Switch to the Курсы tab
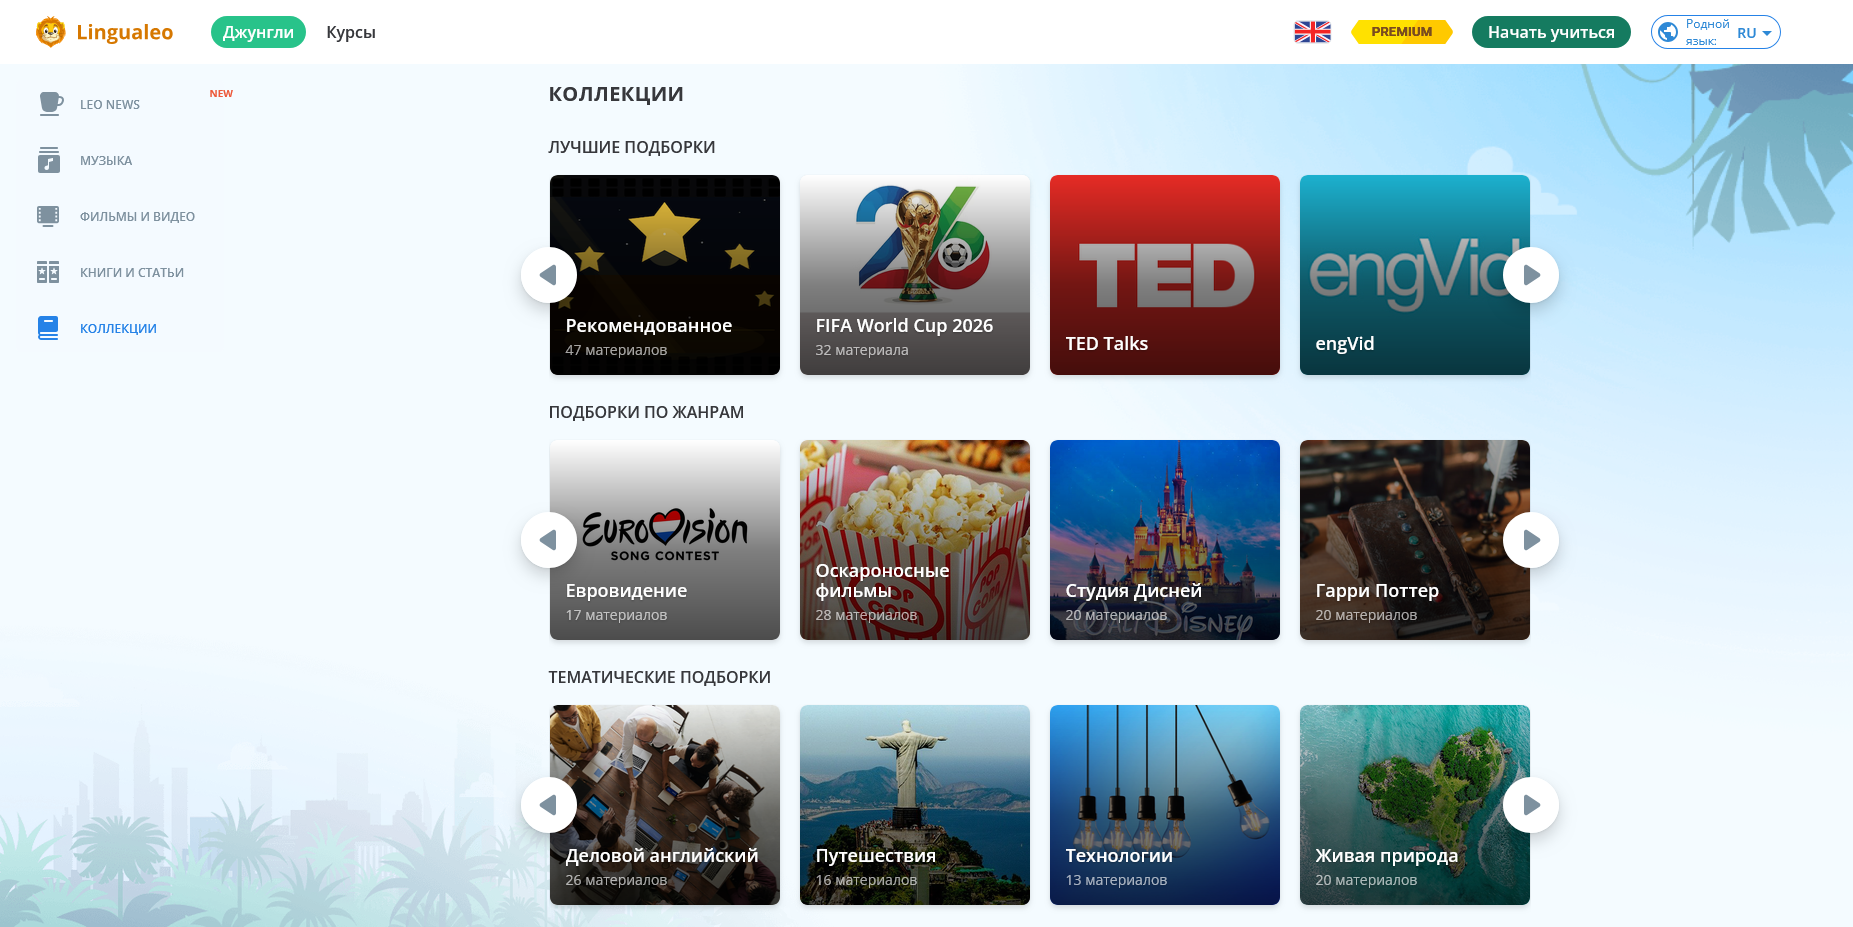The width and height of the screenshot is (1853, 927). pyautogui.click(x=351, y=32)
